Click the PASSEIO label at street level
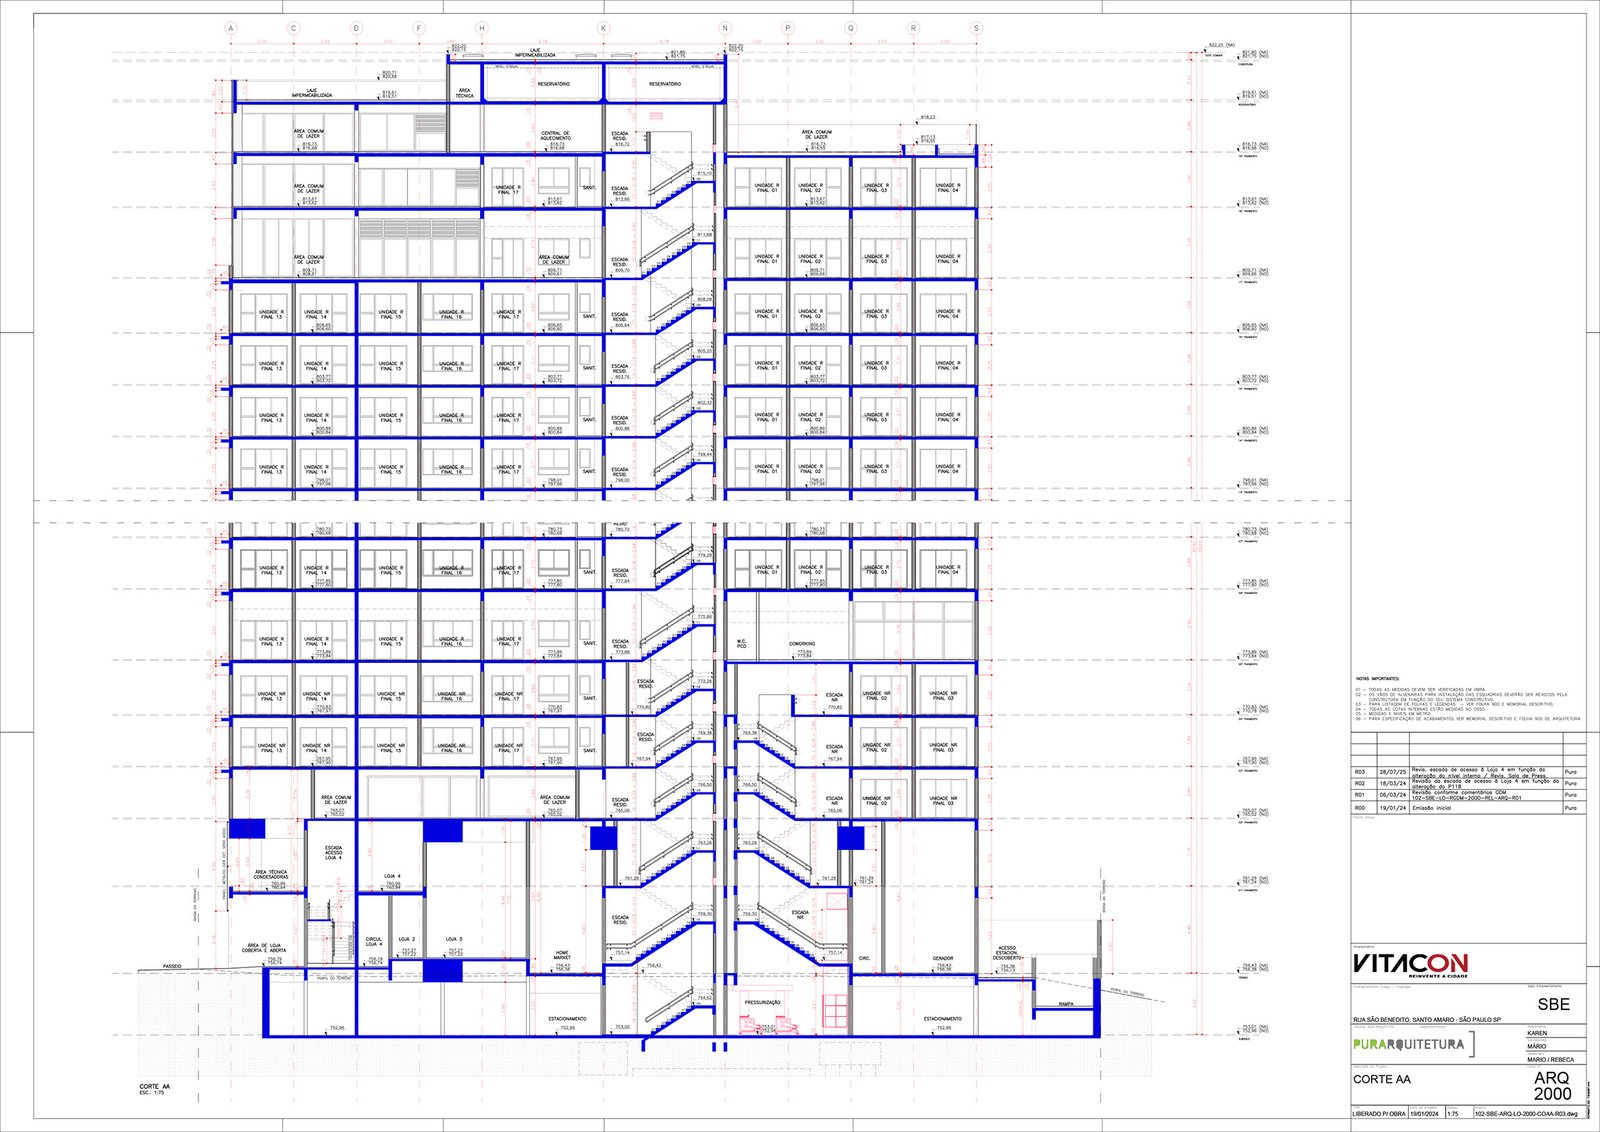This screenshot has height=1132, width=1600. 172,966
